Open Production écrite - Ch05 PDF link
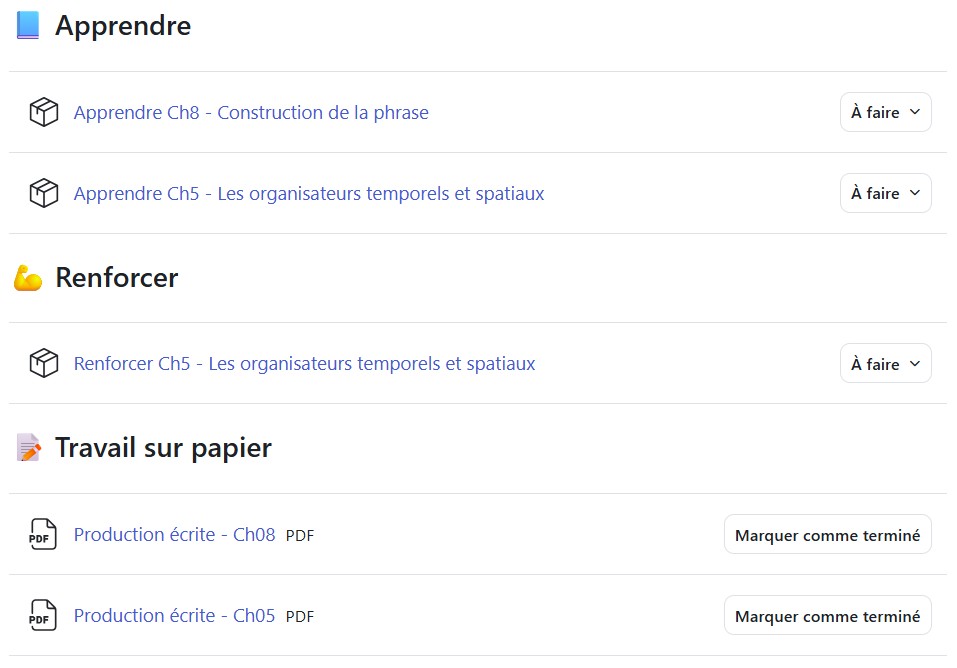The image size is (957, 668). point(174,616)
